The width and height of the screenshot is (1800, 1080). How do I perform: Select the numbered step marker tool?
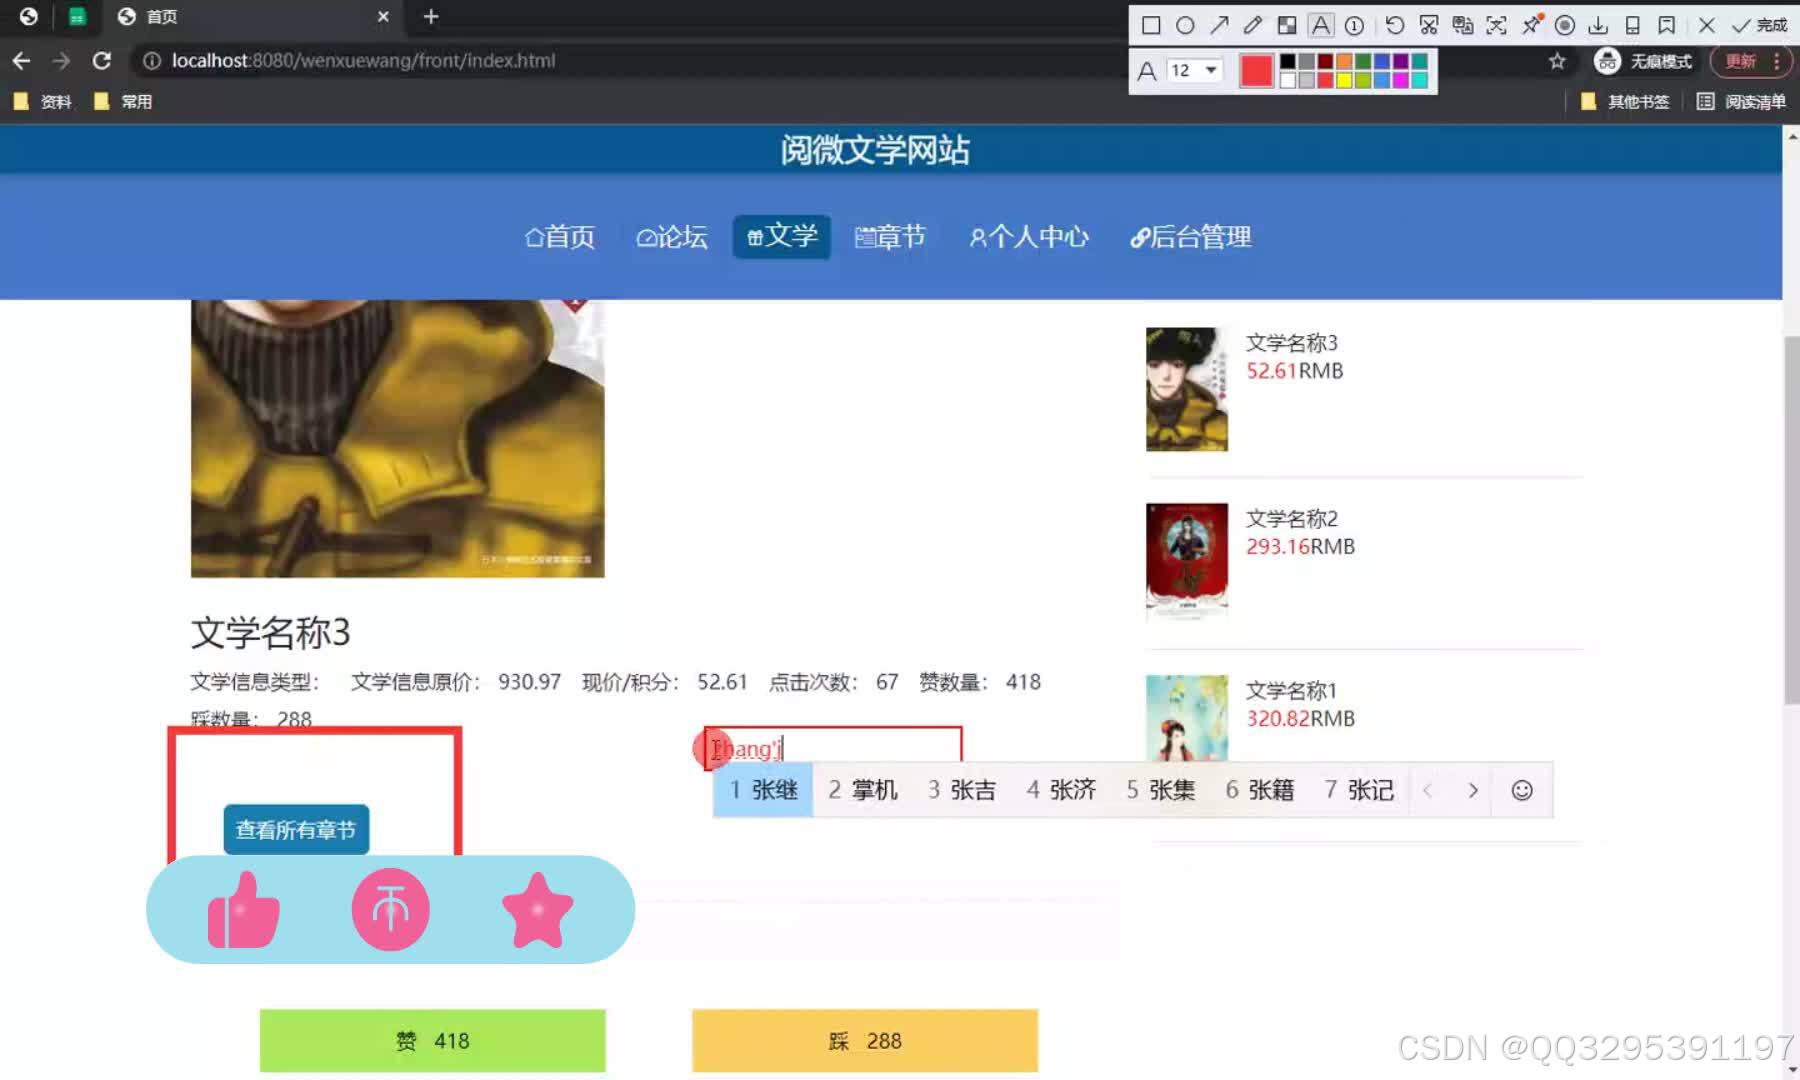(x=1355, y=25)
